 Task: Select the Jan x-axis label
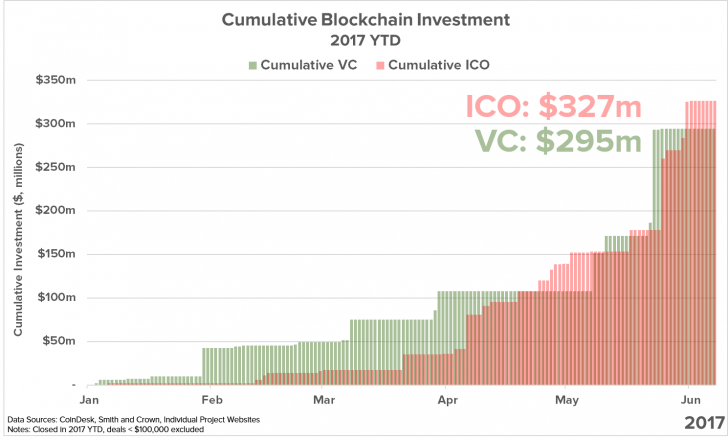point(89,400)
